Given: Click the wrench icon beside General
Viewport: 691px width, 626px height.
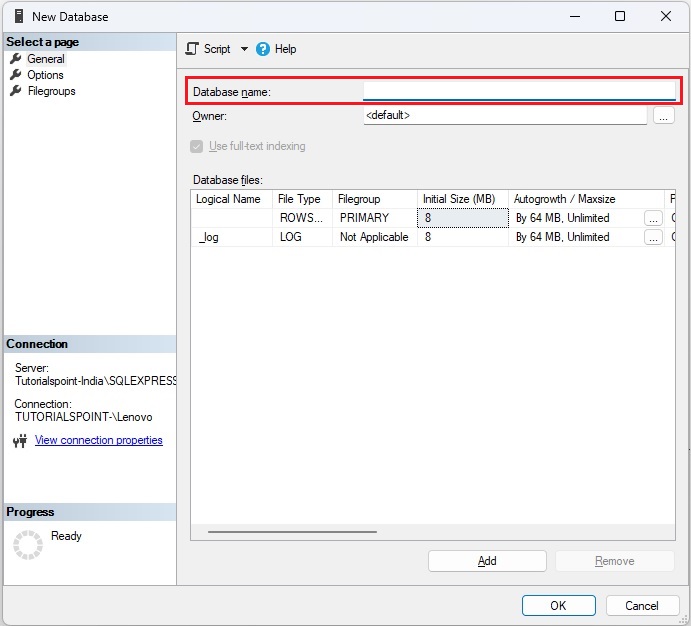Looking at the screenshot, I should click(16, 58).
